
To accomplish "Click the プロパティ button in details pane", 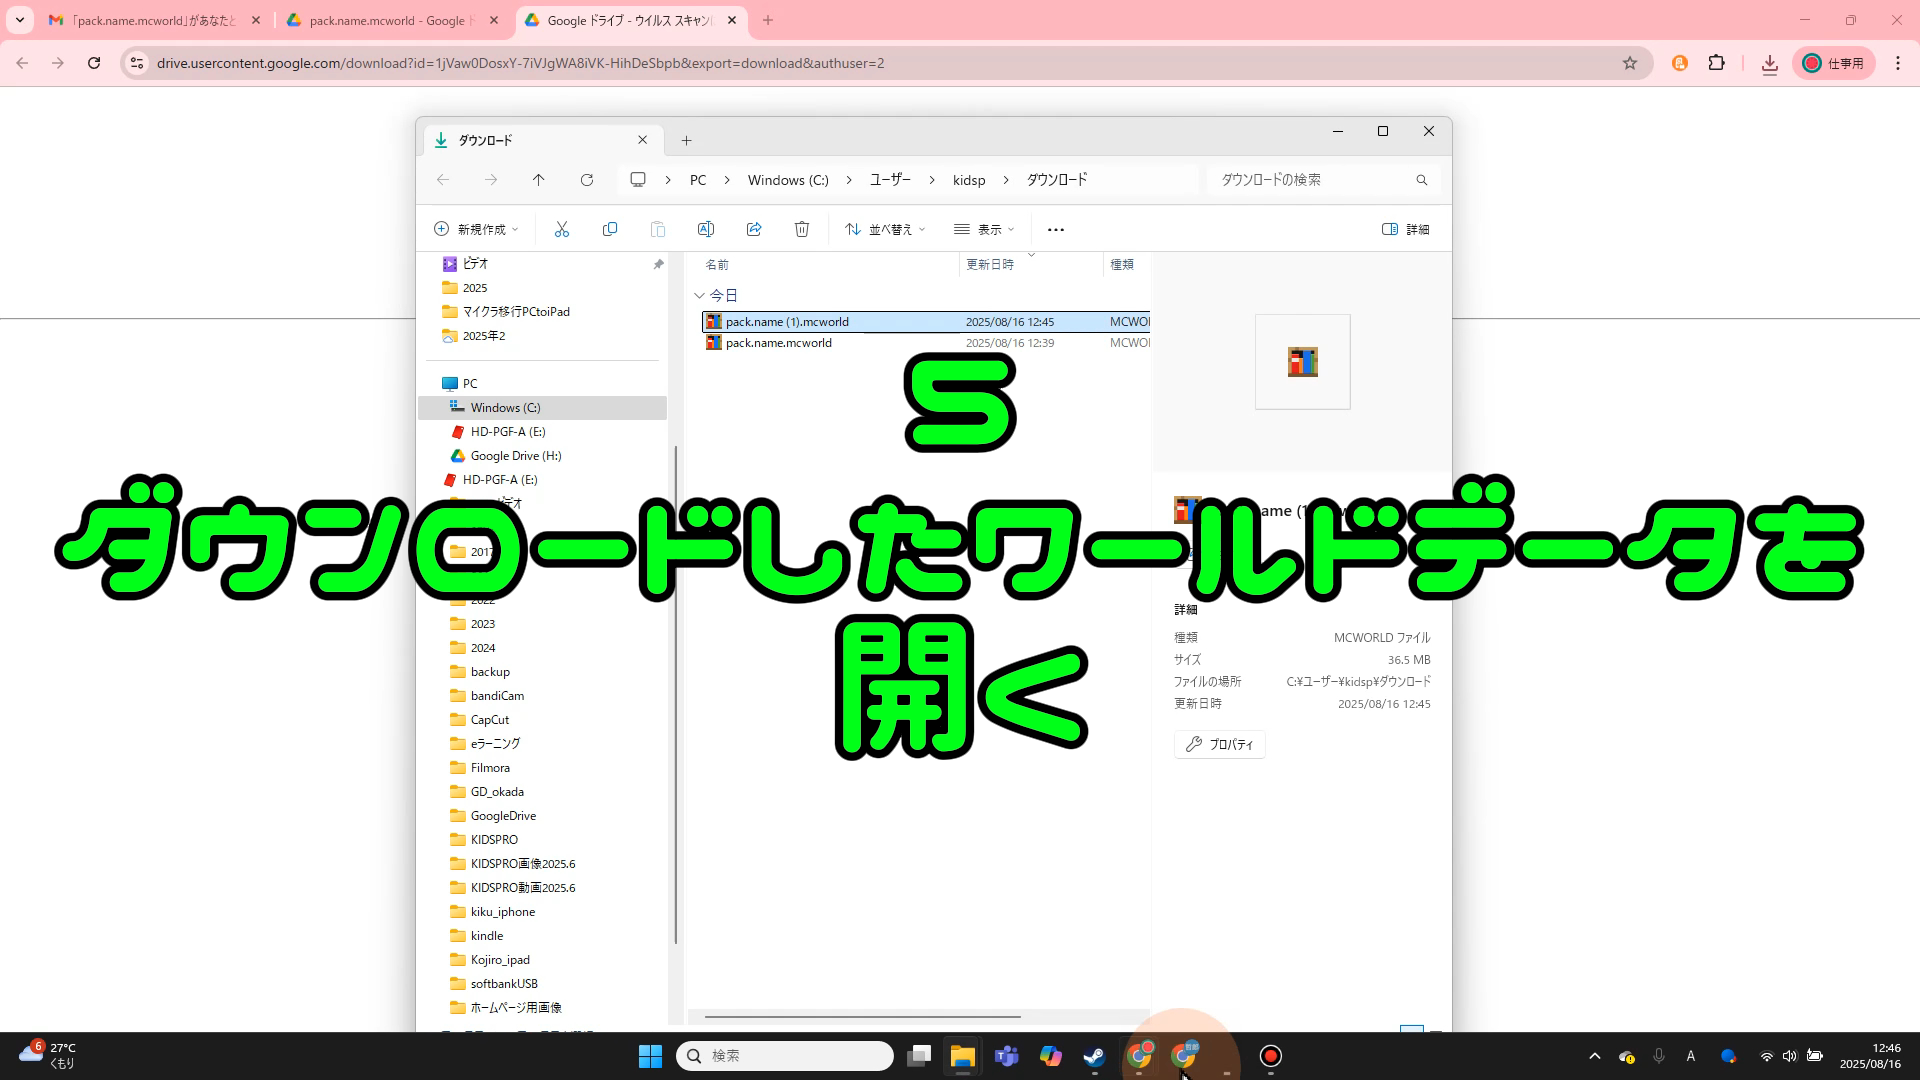I will pyautogui.click(x=1219, y=744).
